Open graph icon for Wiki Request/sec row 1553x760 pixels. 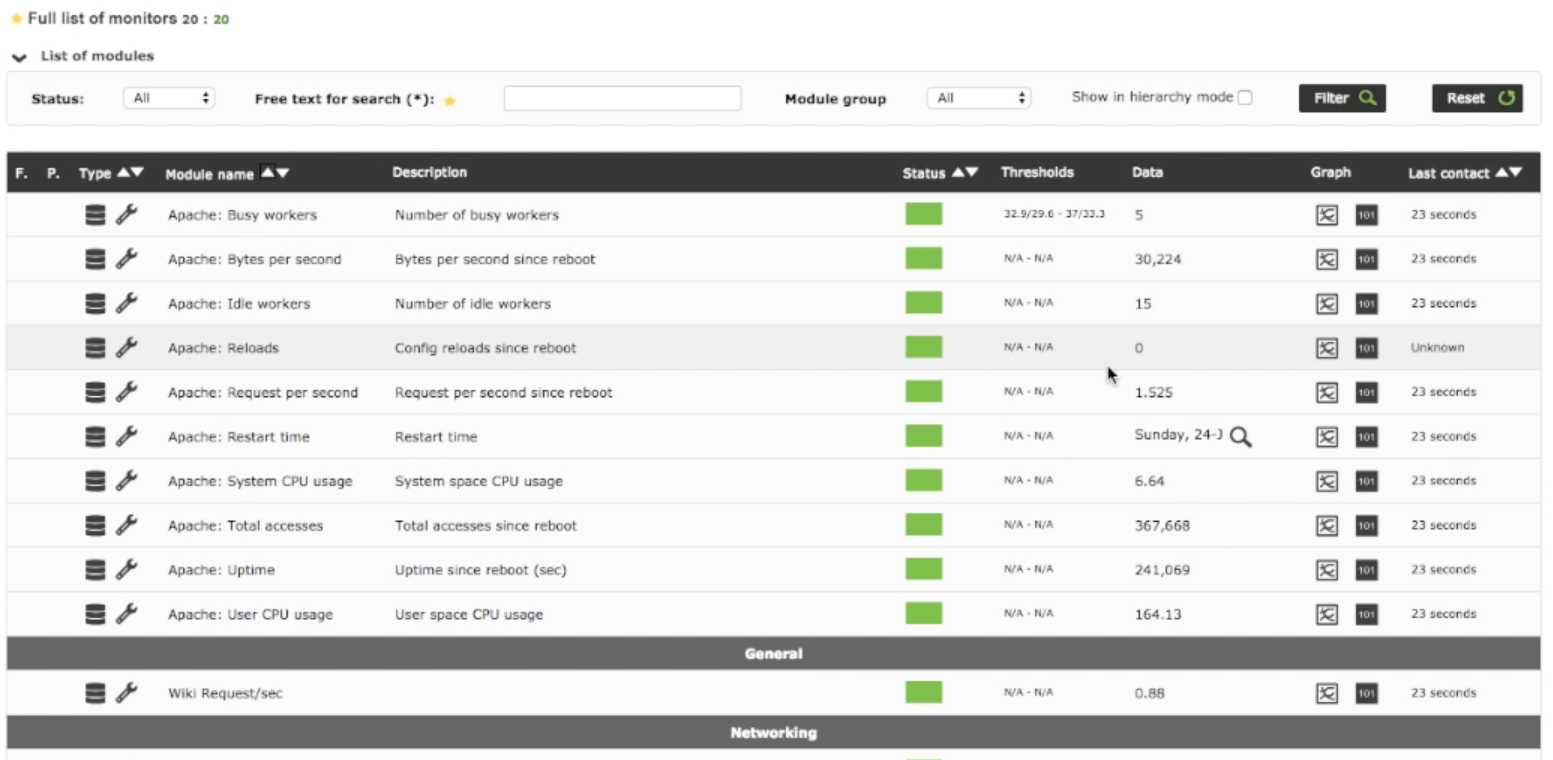[1326, 693]
